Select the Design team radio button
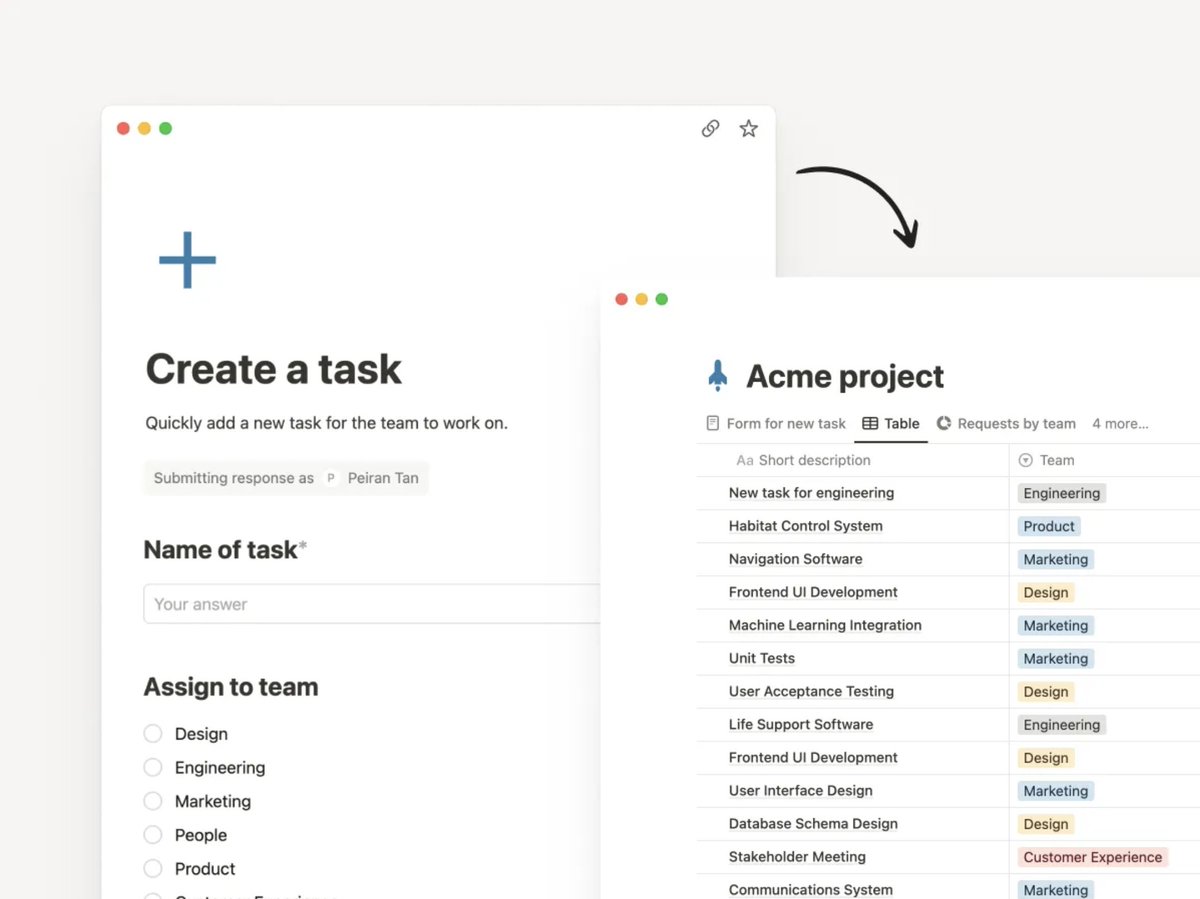Viewport: 1200px width, 899px height. [x=153, y=733]
